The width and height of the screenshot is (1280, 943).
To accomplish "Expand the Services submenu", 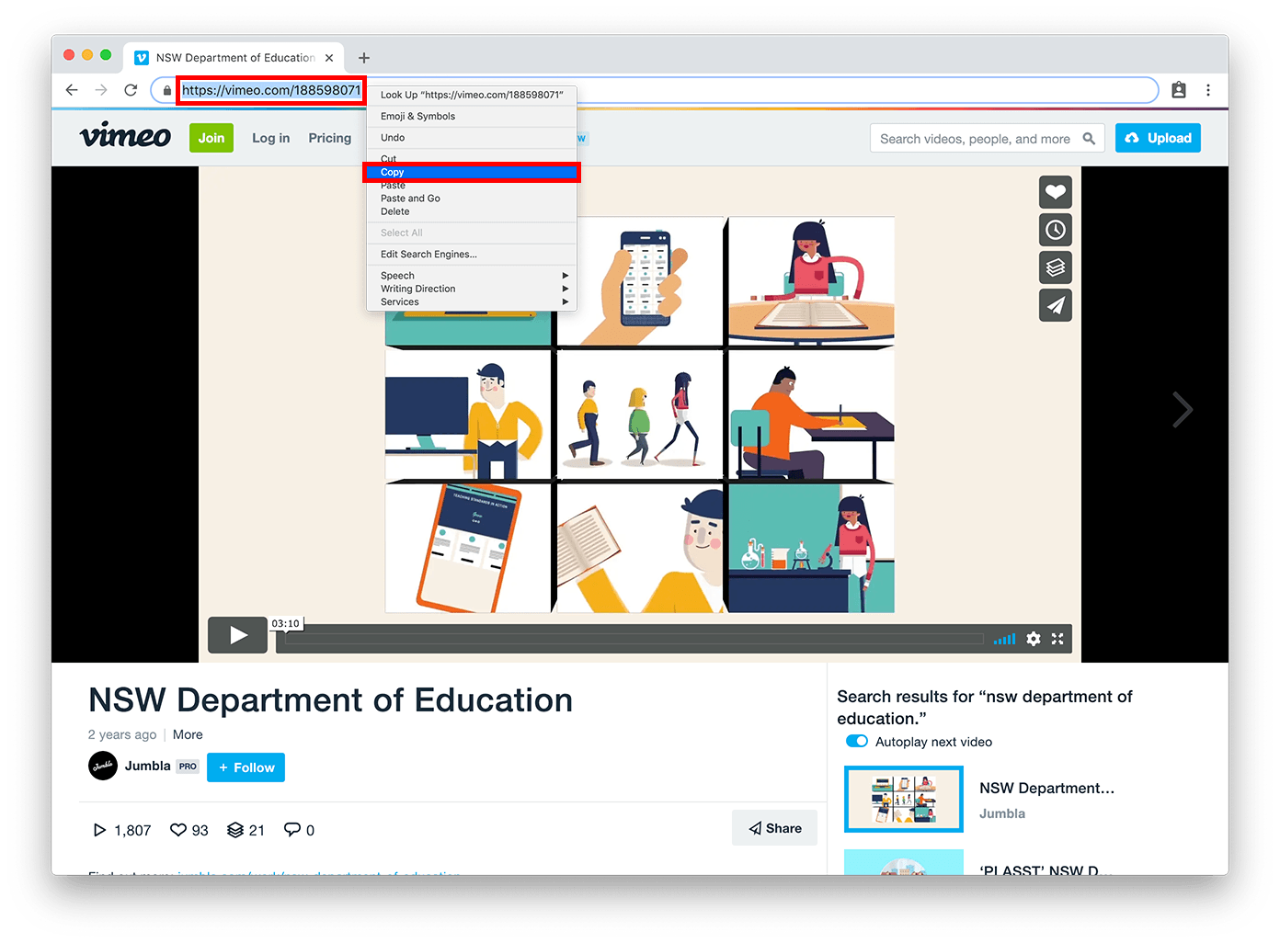I will click(x=472, y=301).
